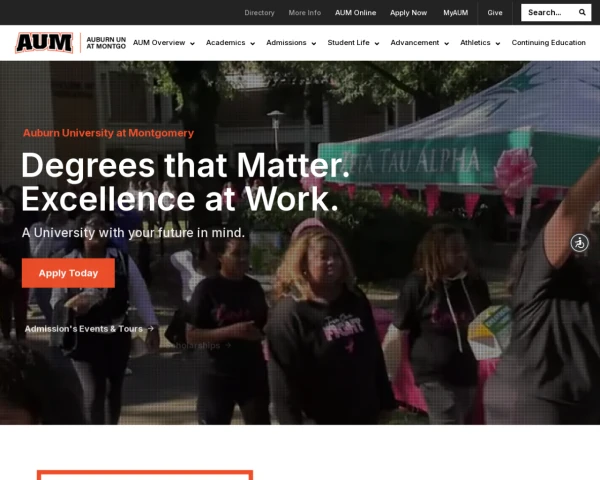Expand the Academics dropdown chevron
This screenshot has height=480, width=600.
point(253,43)
